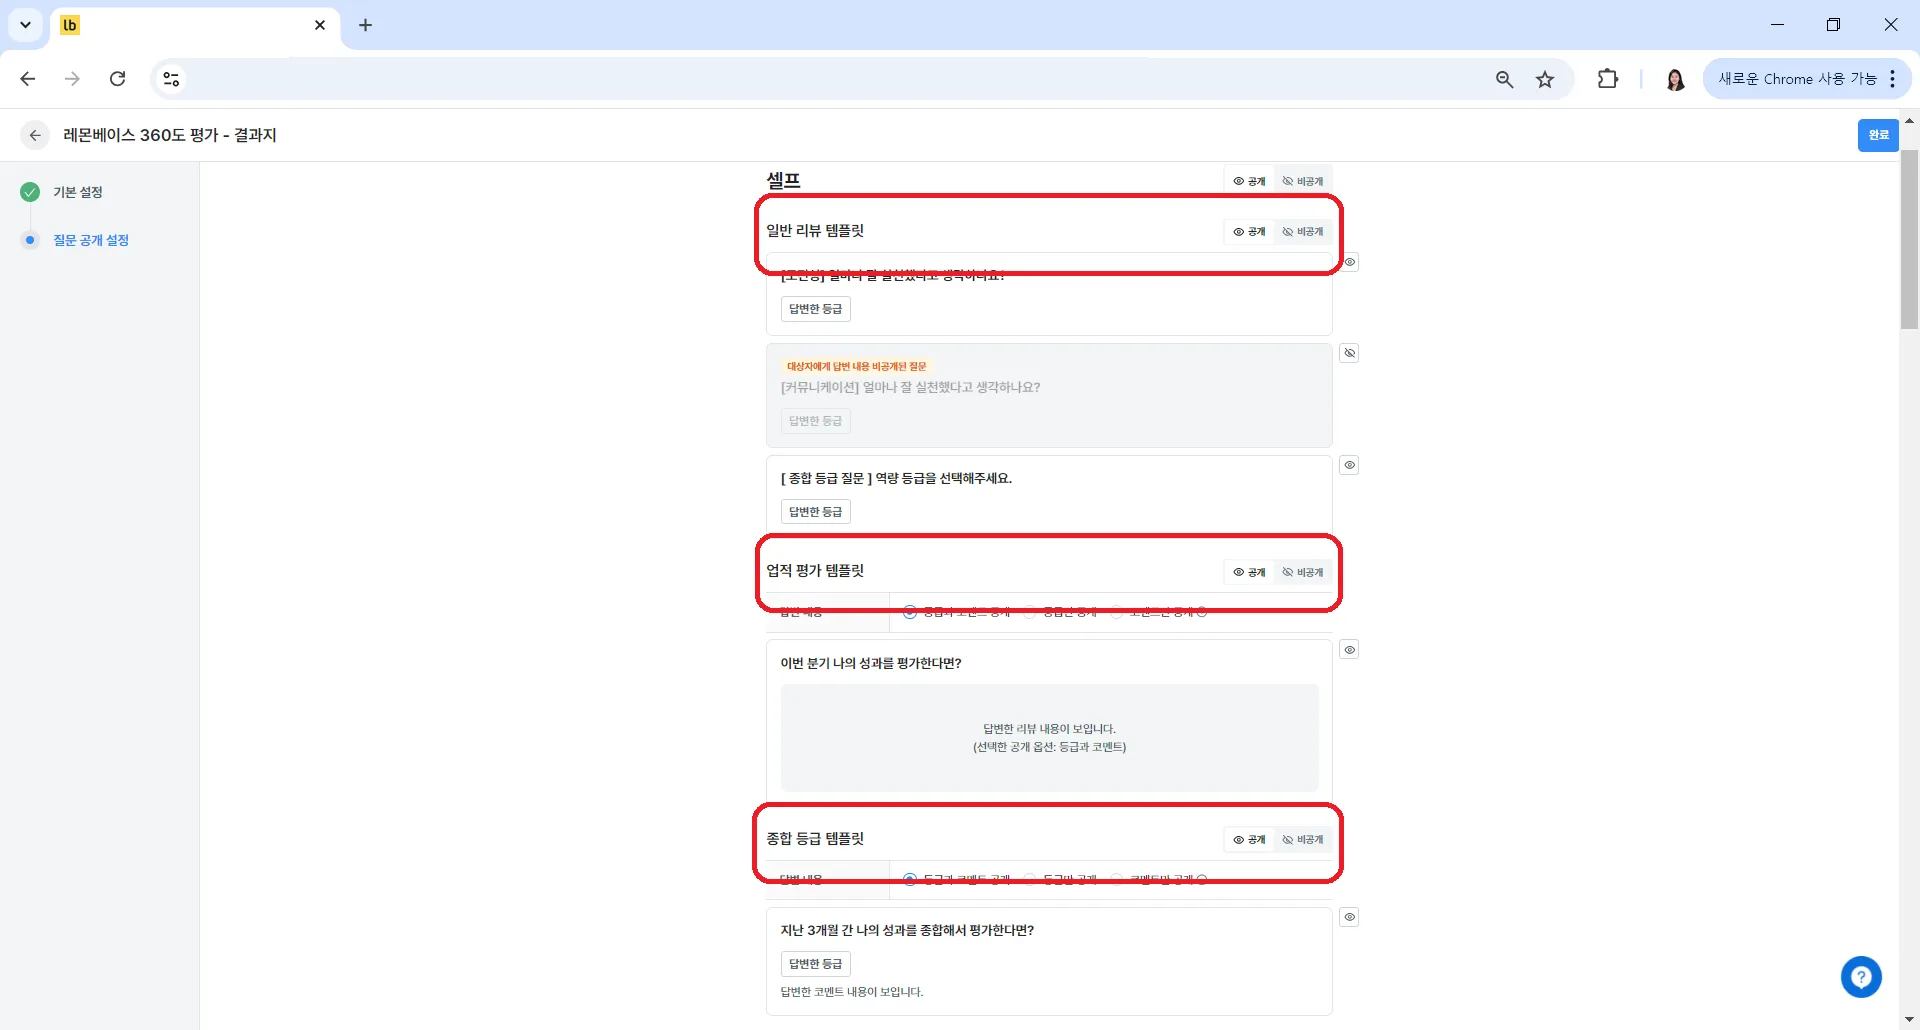This screenshot has width=1920, height=1030.
Task: Bookmark this page with the star icon
Action: tap(1545, 79)
